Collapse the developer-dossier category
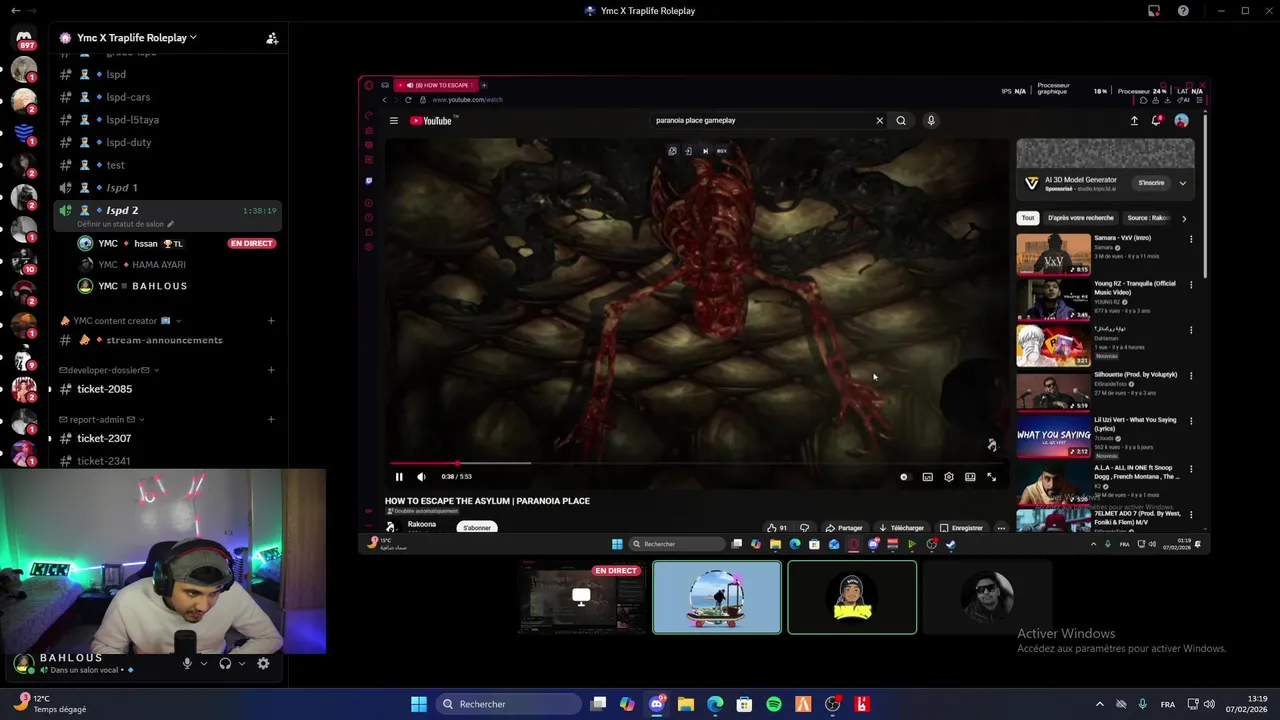Viewport: 1280px width, 720px height. 109,370
